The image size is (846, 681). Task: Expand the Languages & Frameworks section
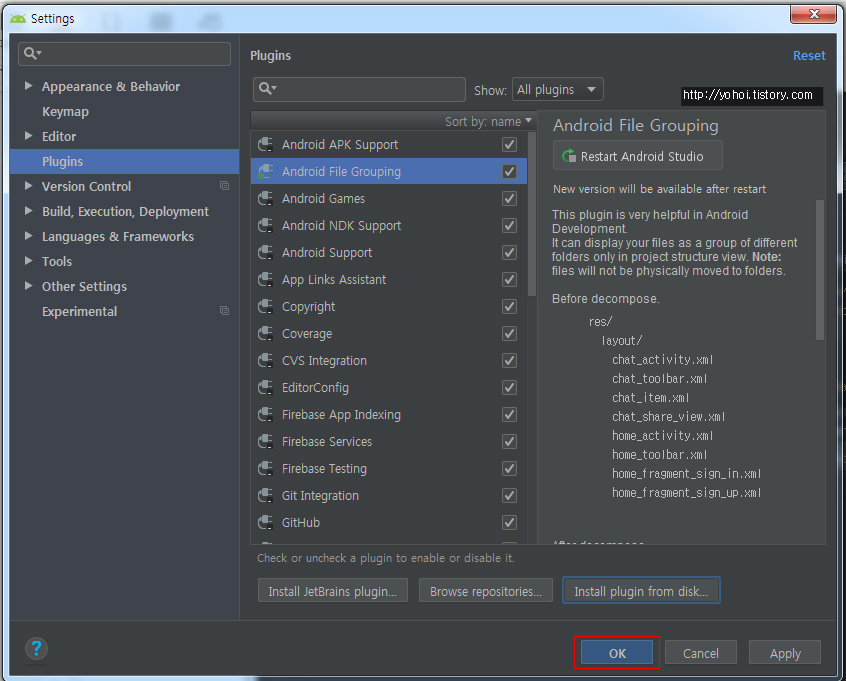tap(29, 236)
